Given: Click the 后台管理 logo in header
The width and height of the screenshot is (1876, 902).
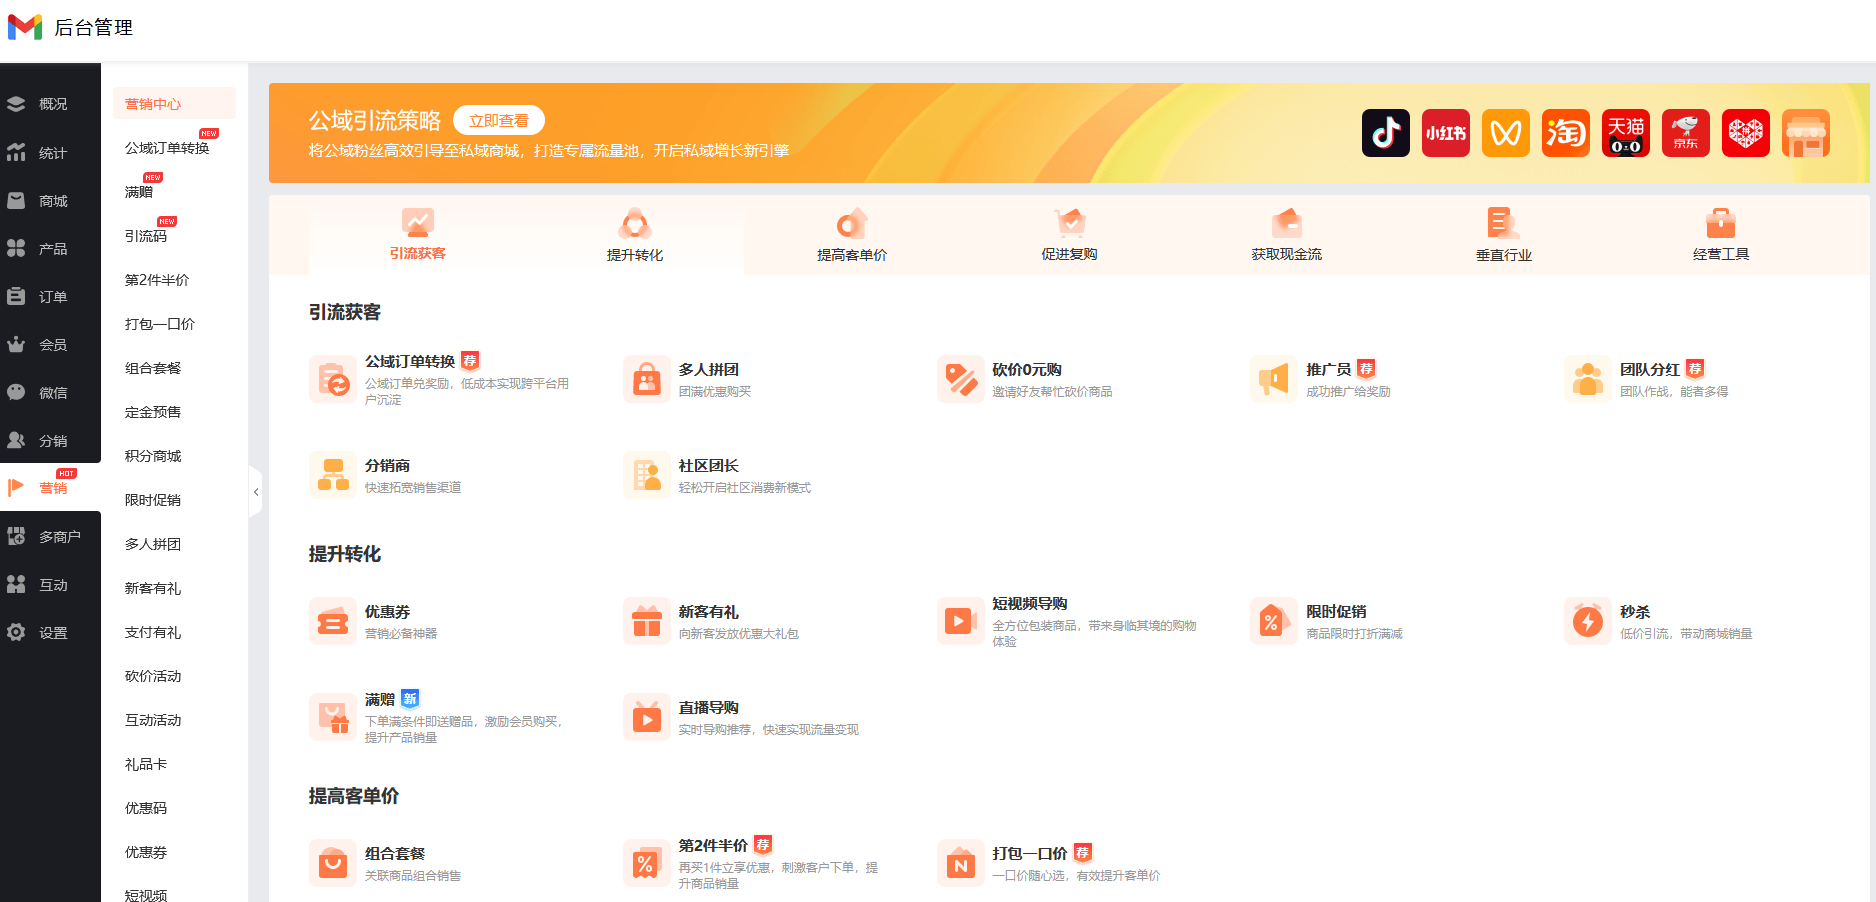Looking at the screenshot, I should click(x=70, y=28).
